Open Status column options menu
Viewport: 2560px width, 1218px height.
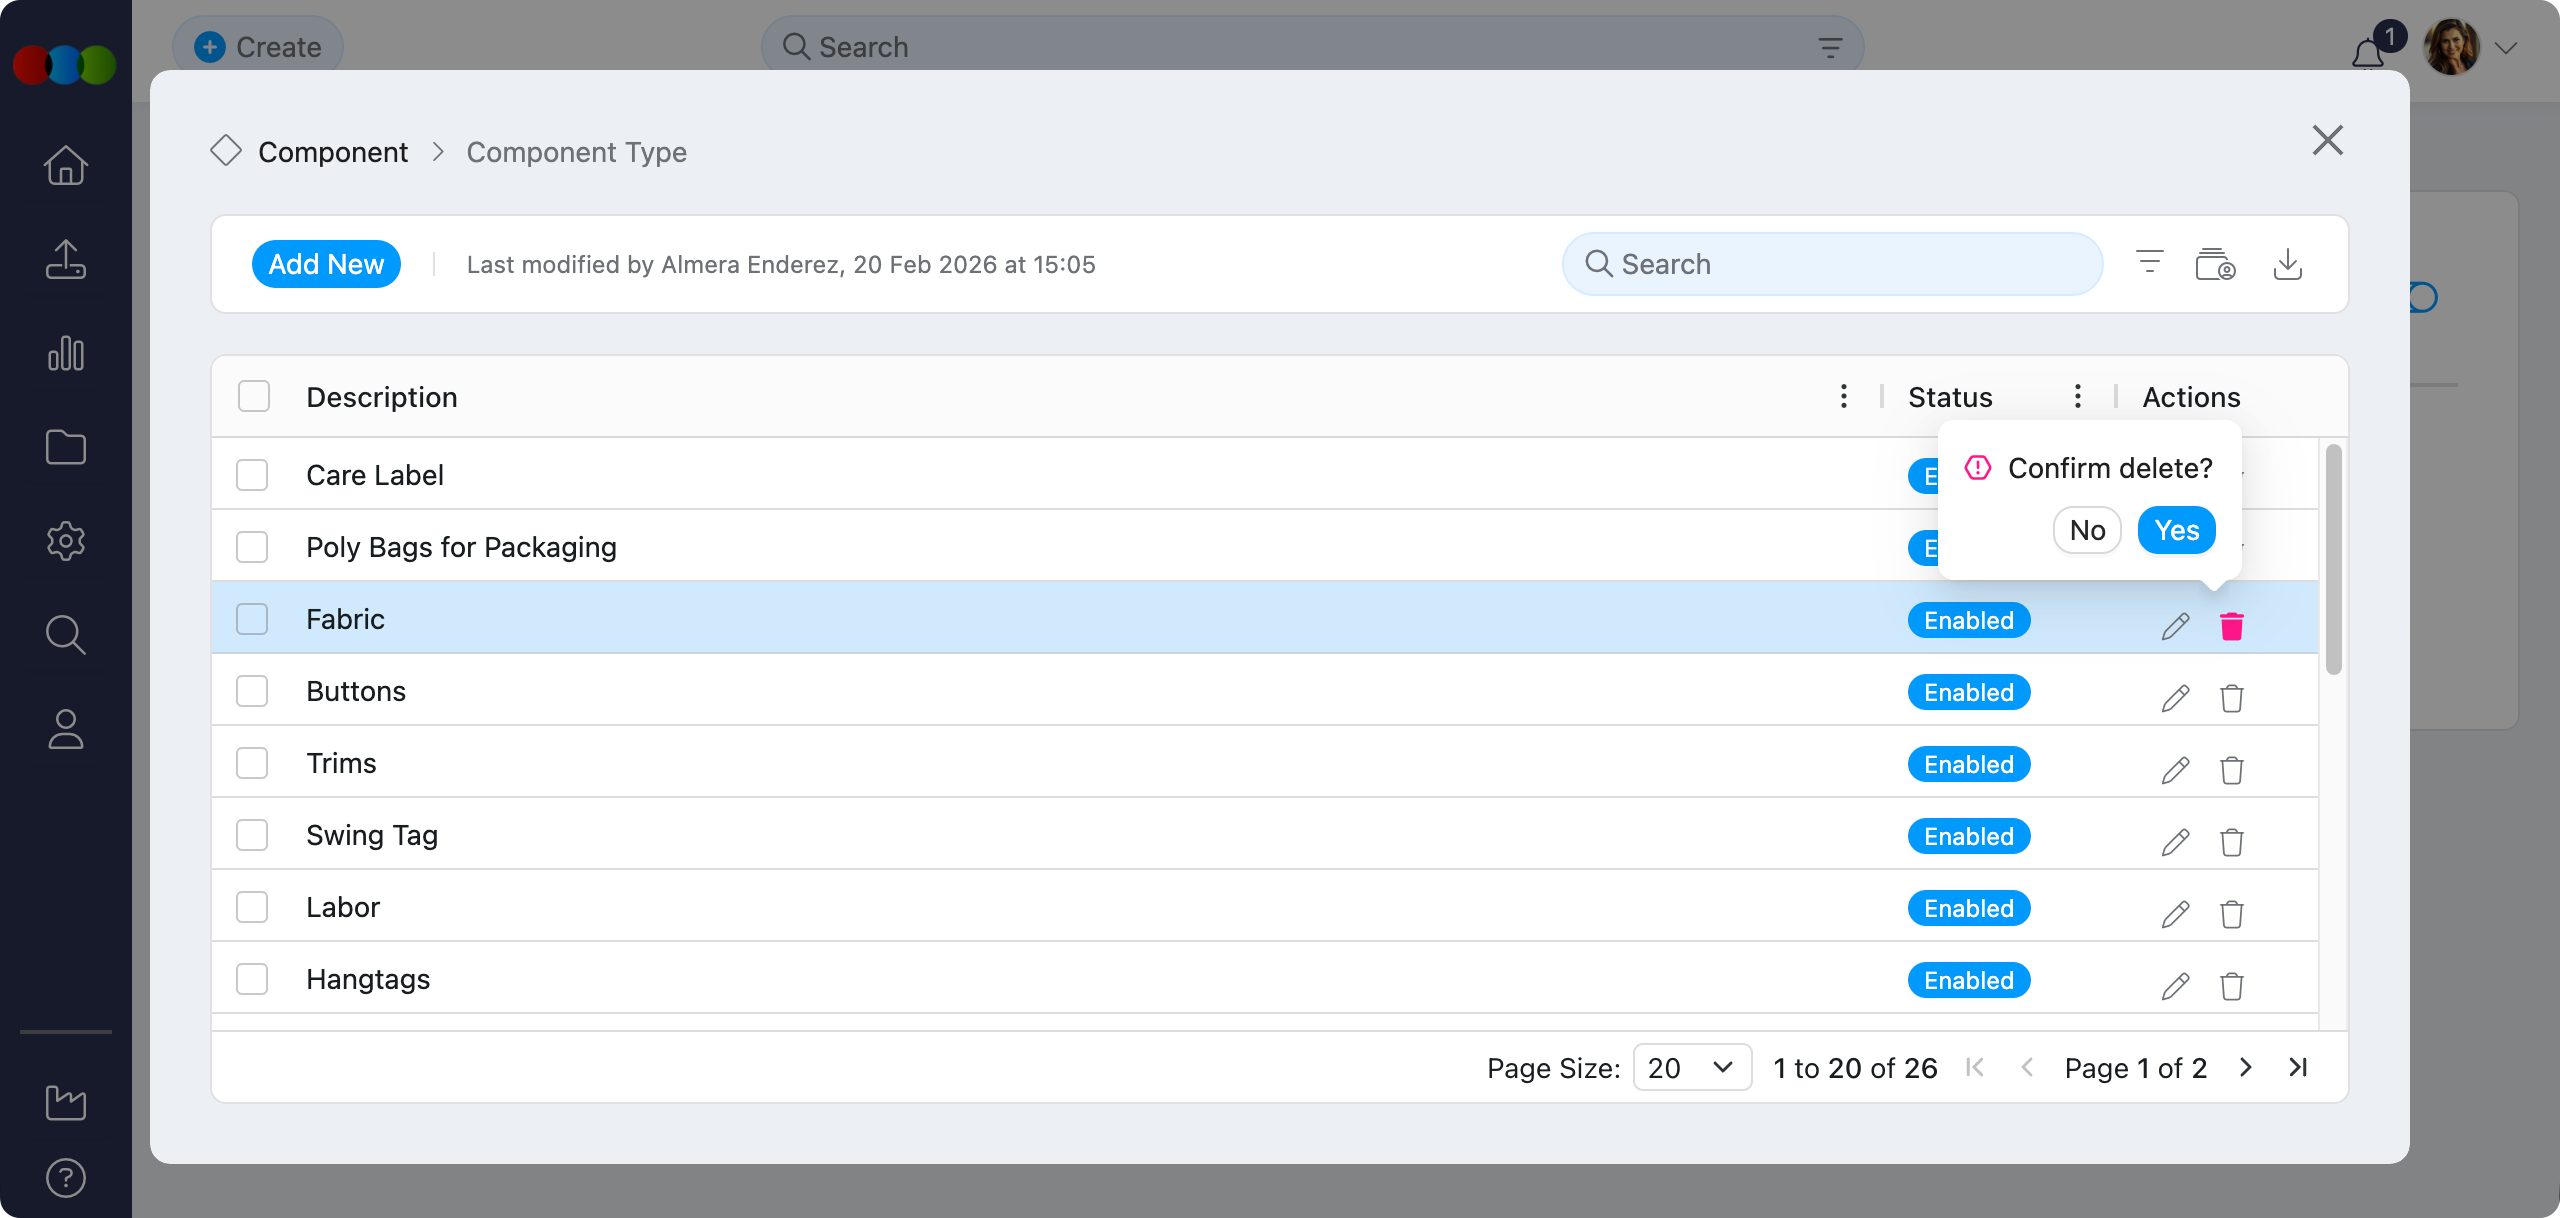click(x=2077, y=397)
